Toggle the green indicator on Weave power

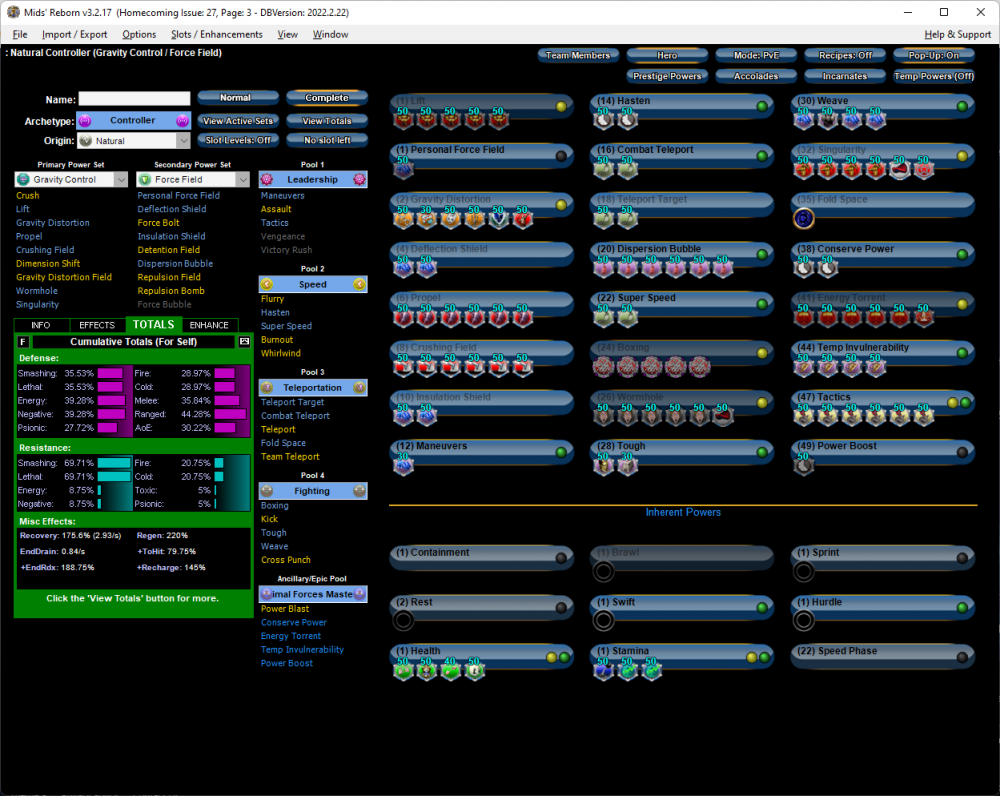point(961,106)
